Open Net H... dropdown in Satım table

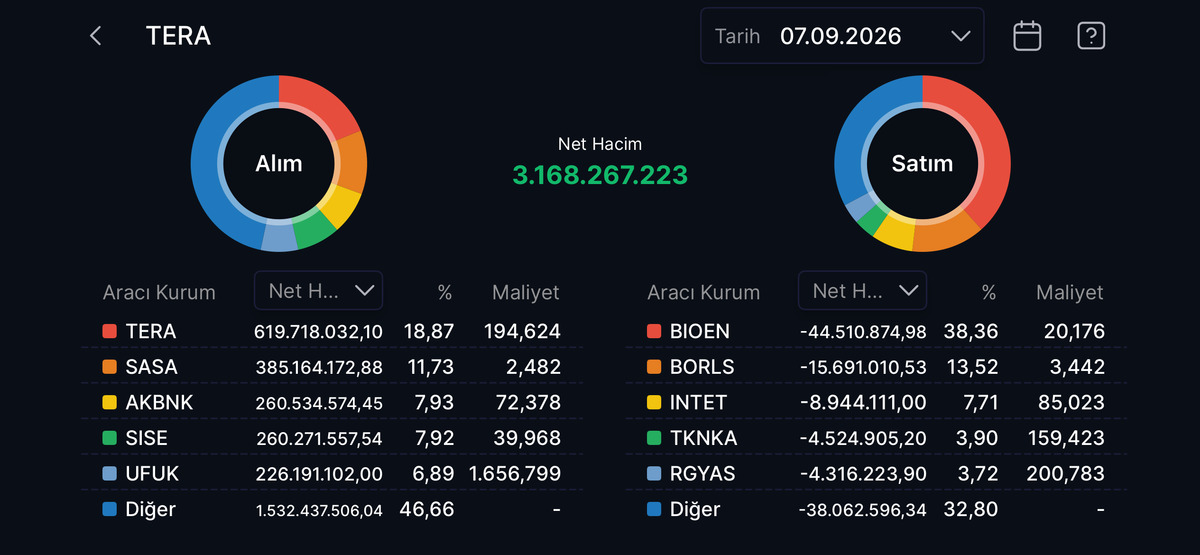(x=863, y=290)
